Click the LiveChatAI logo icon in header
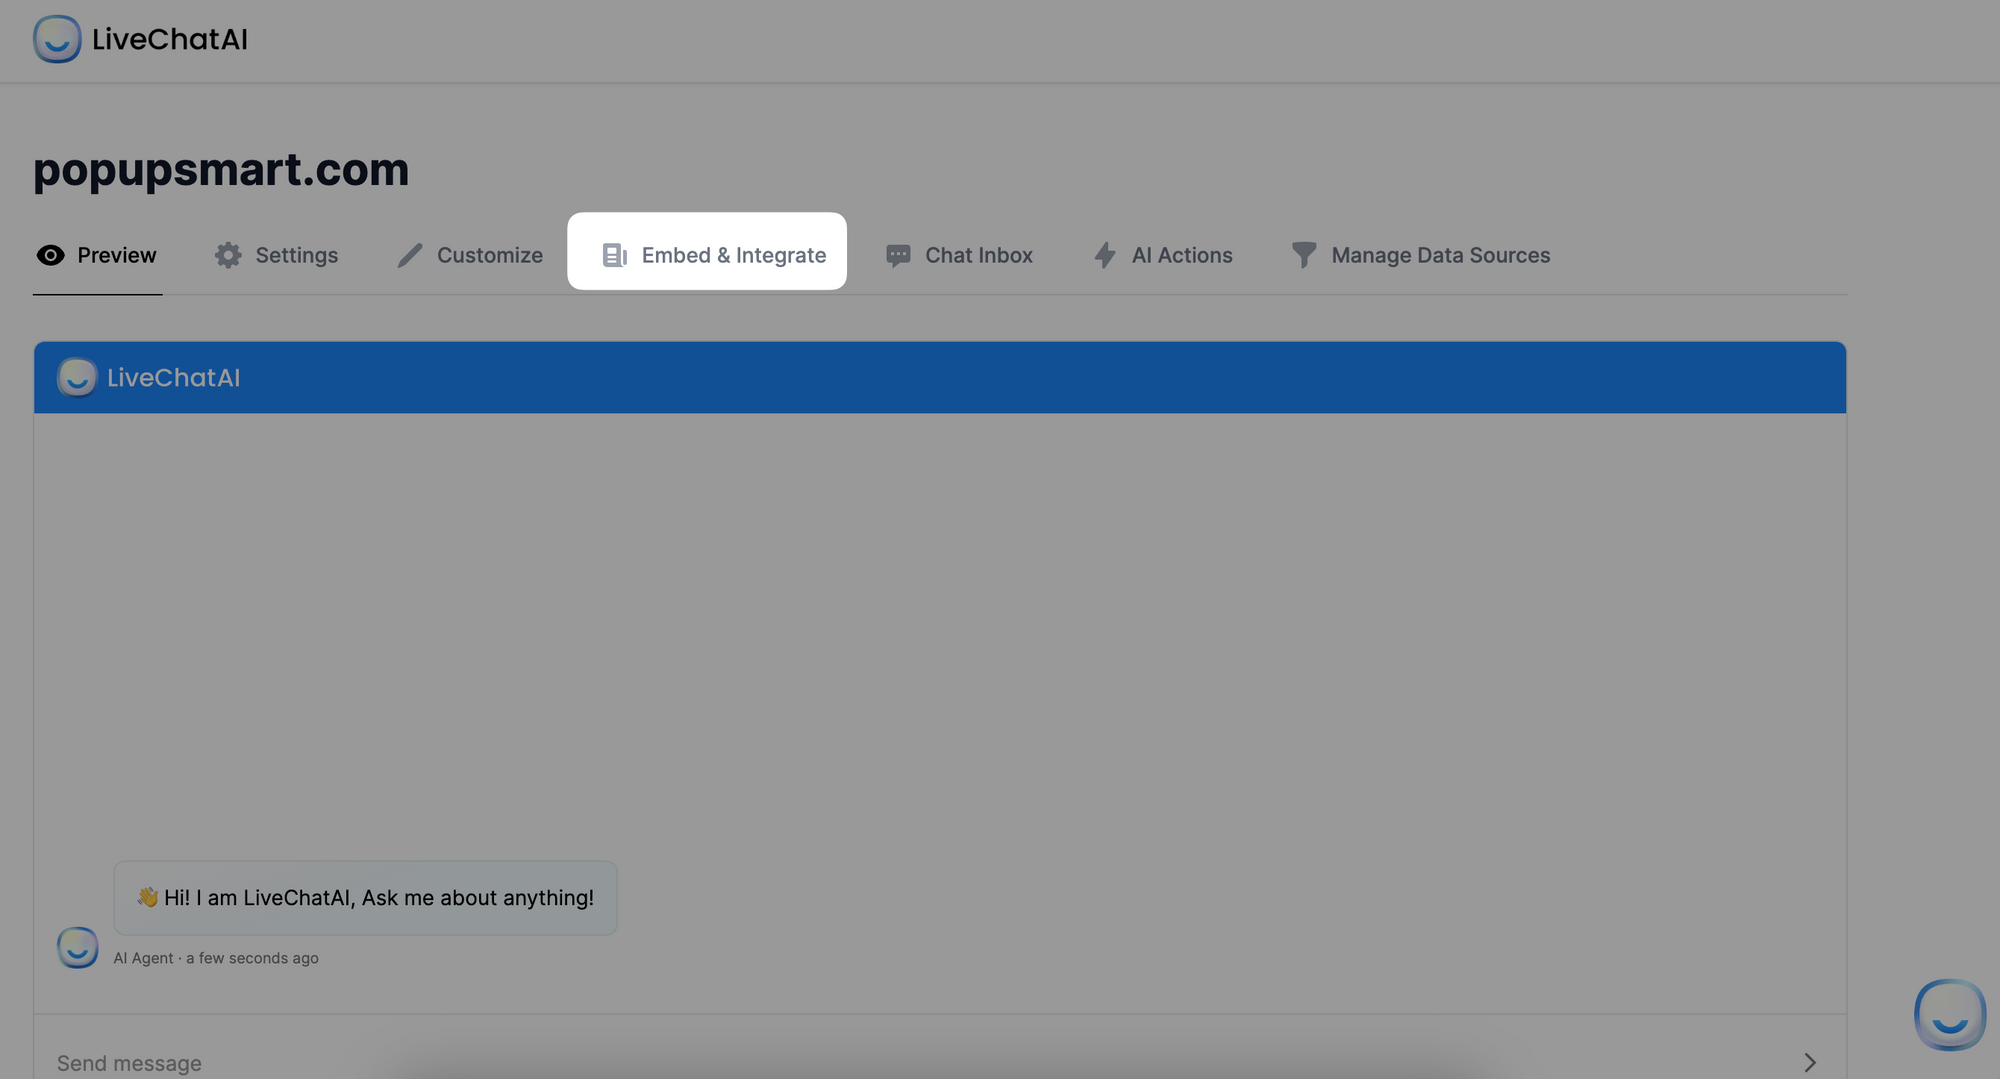 click(57, 39)
